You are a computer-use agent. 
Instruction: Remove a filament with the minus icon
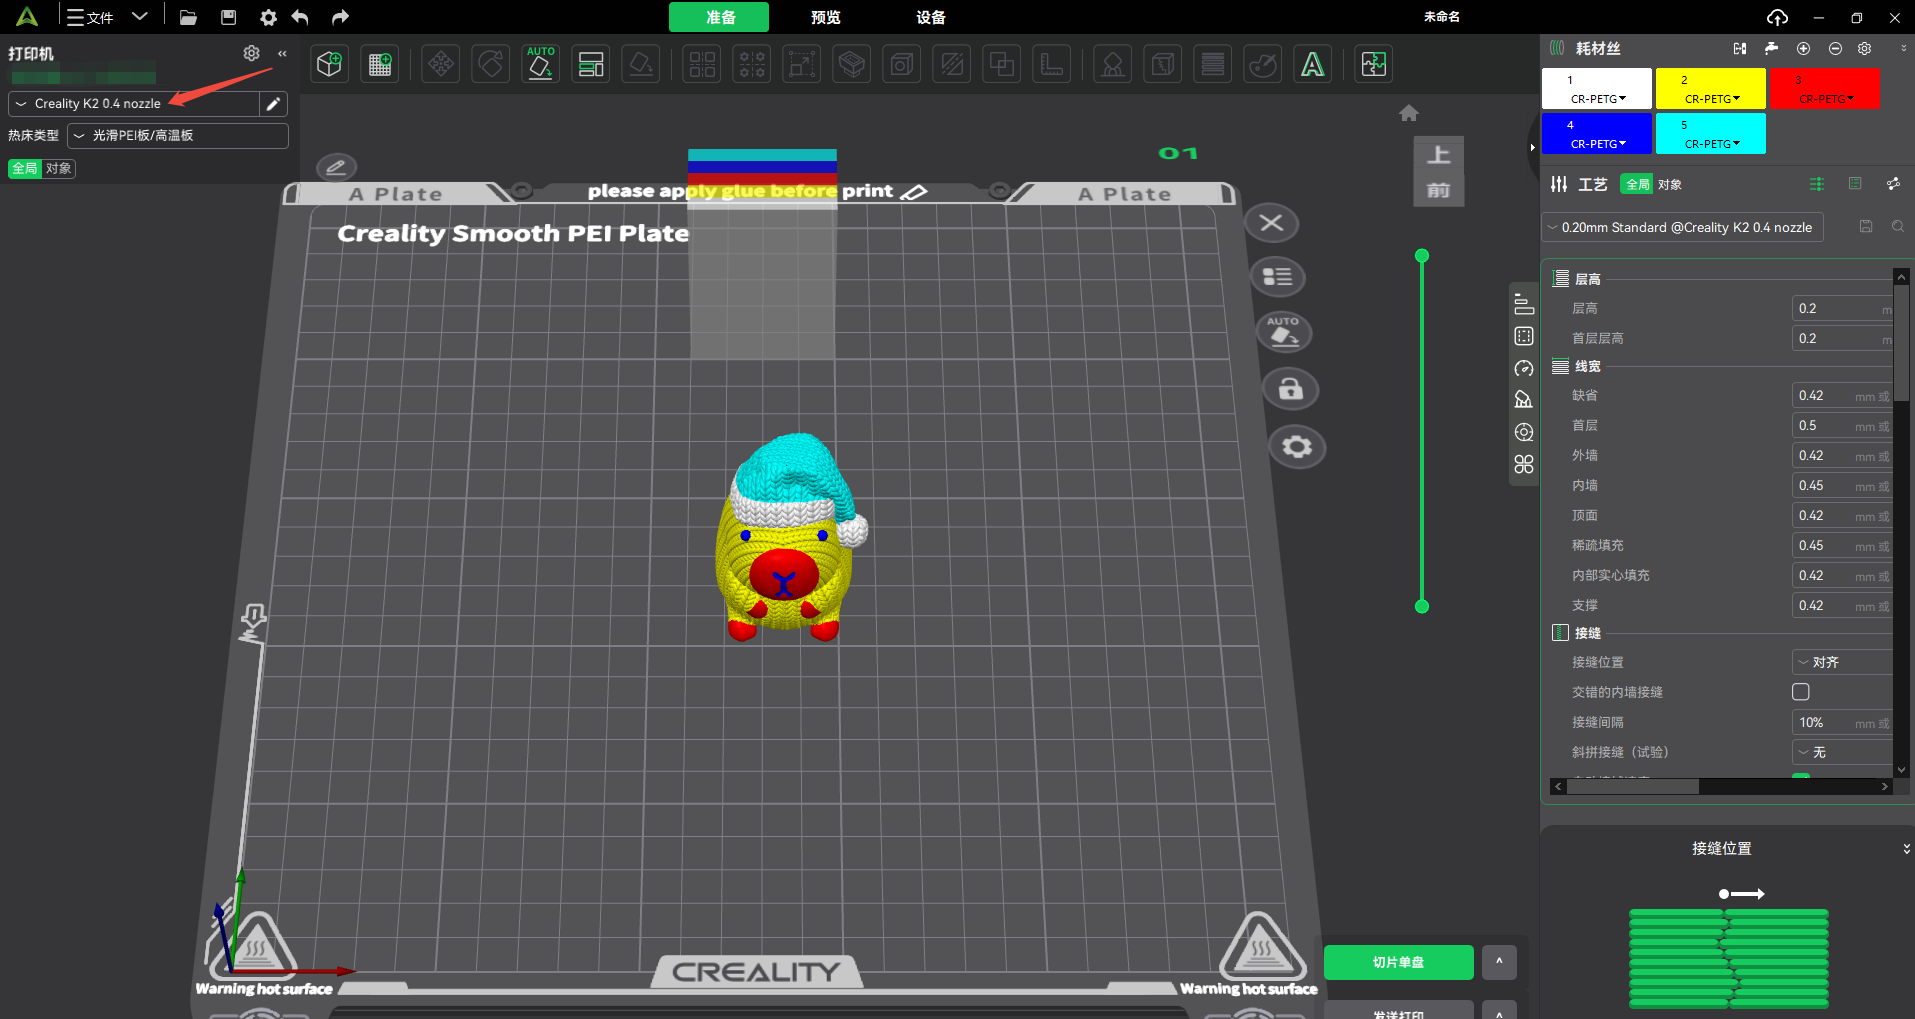[x=1835, y=48]
